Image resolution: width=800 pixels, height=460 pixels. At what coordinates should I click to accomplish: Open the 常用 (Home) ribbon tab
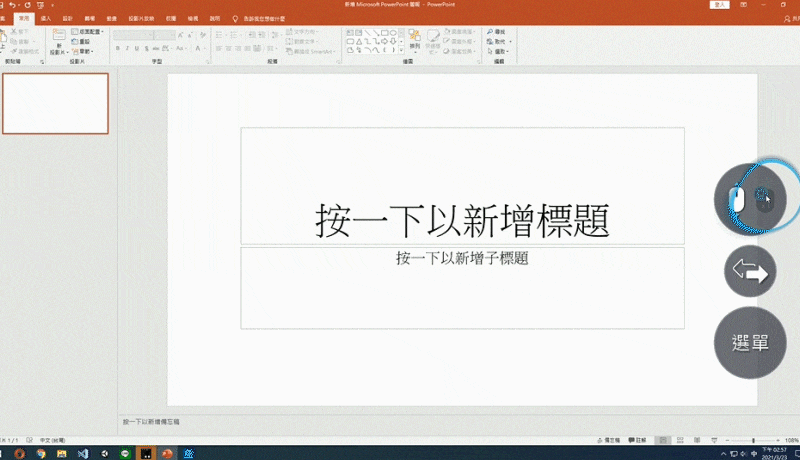pyautogui.click(x=24, y=18)
